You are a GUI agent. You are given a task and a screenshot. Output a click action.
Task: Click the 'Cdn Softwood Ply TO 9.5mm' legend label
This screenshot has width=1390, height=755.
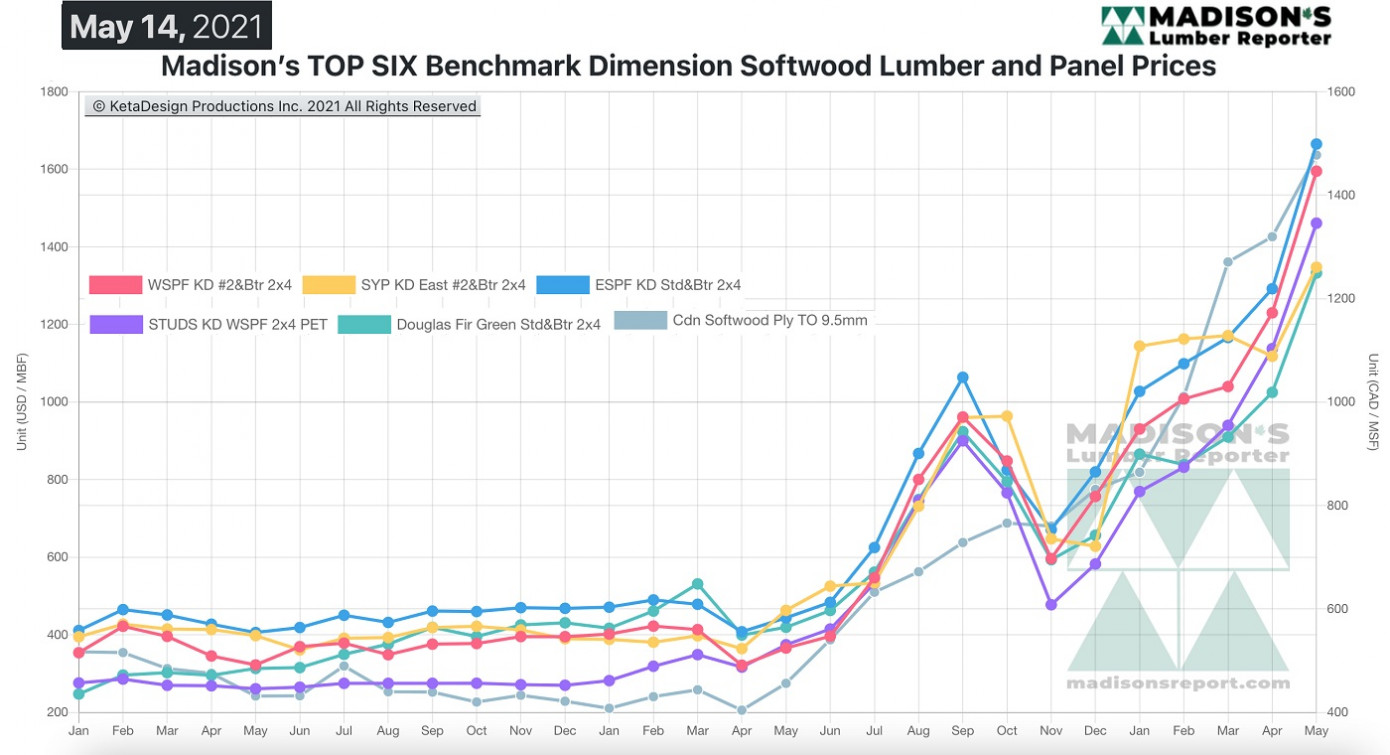770,321
